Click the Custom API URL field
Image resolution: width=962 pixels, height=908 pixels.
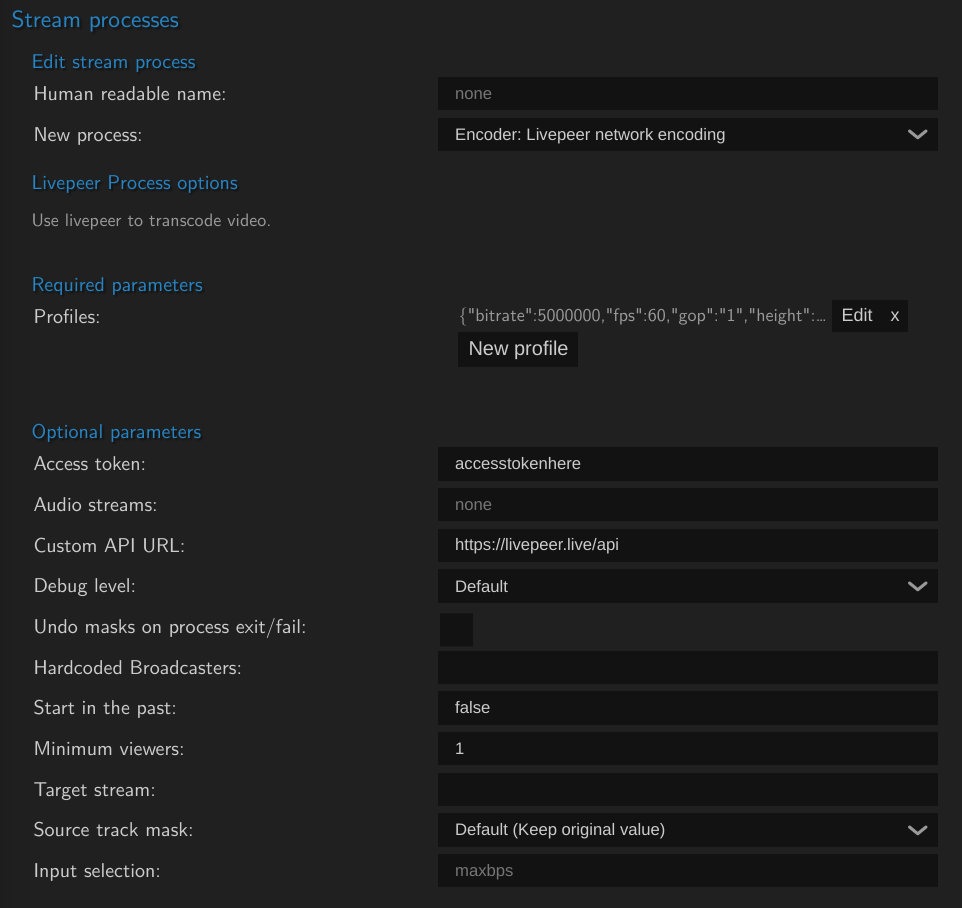687,545
